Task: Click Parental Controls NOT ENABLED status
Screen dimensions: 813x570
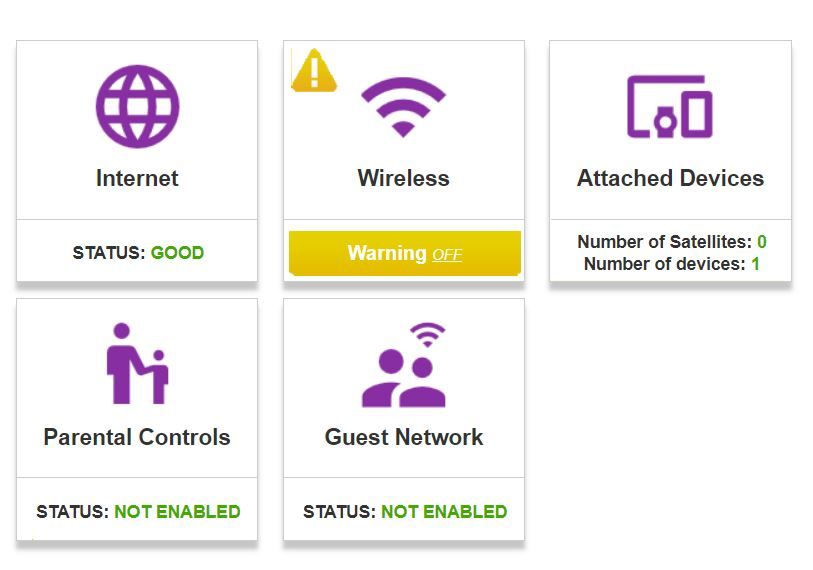Action: click(x=177, y=512)
